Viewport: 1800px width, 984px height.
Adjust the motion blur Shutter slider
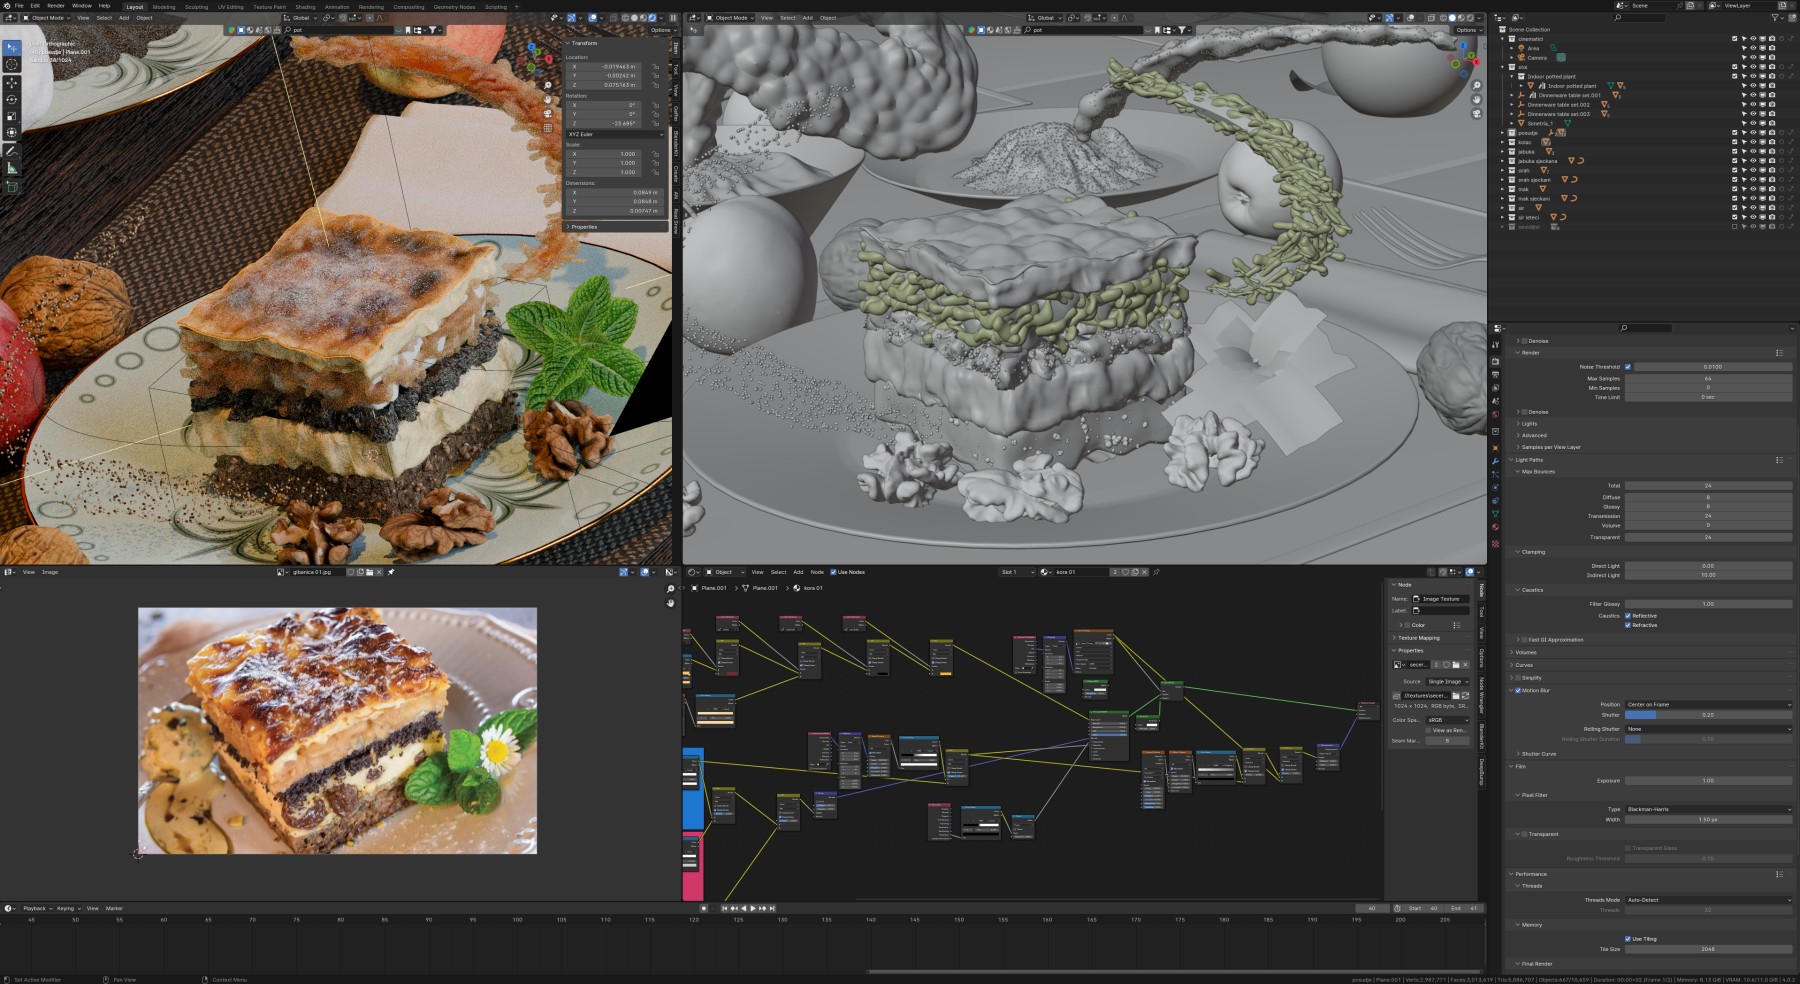1707,715
